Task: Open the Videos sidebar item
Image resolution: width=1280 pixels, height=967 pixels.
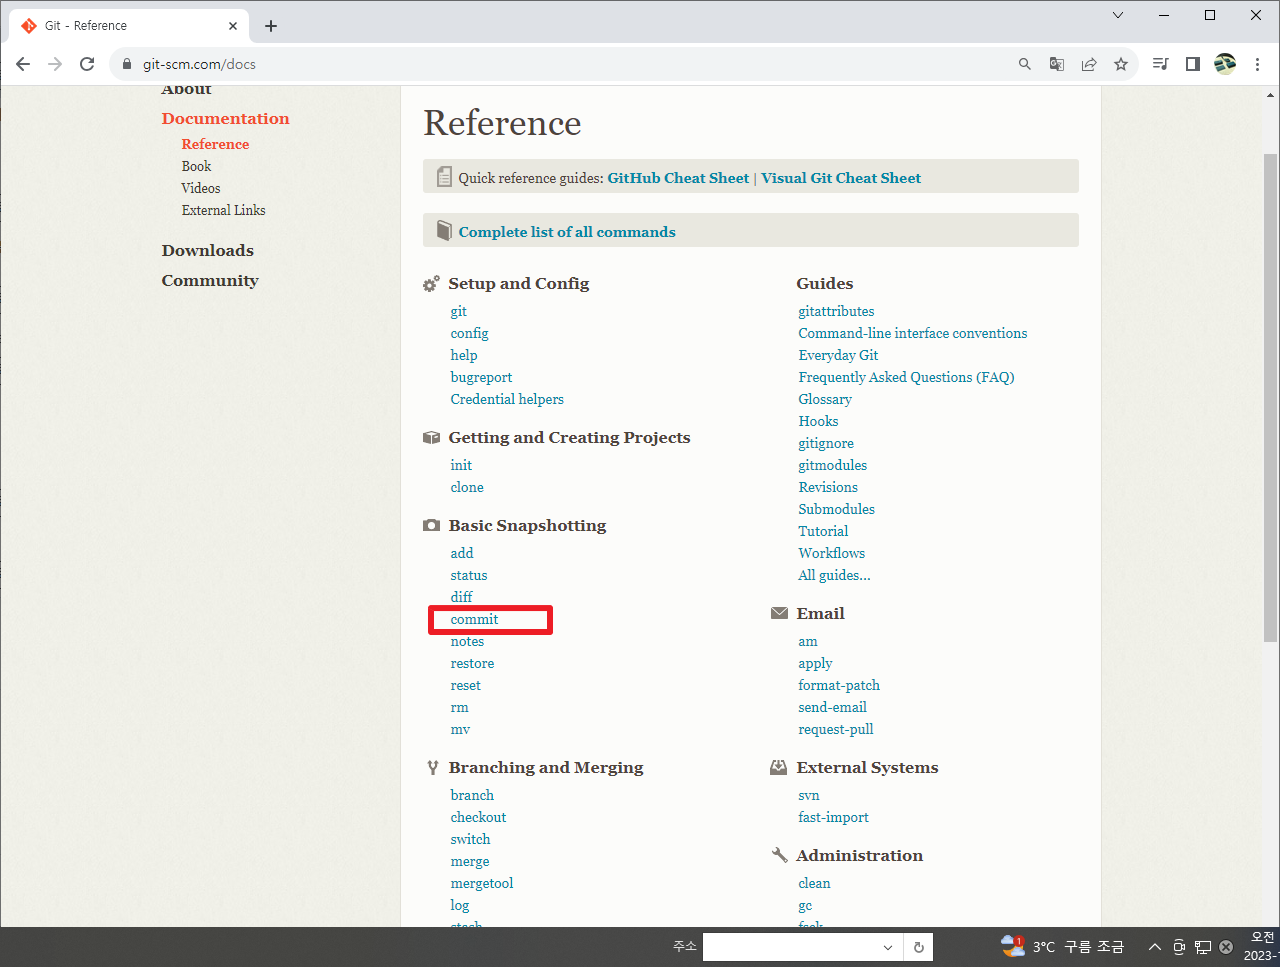Action: [x=201, y=188]
